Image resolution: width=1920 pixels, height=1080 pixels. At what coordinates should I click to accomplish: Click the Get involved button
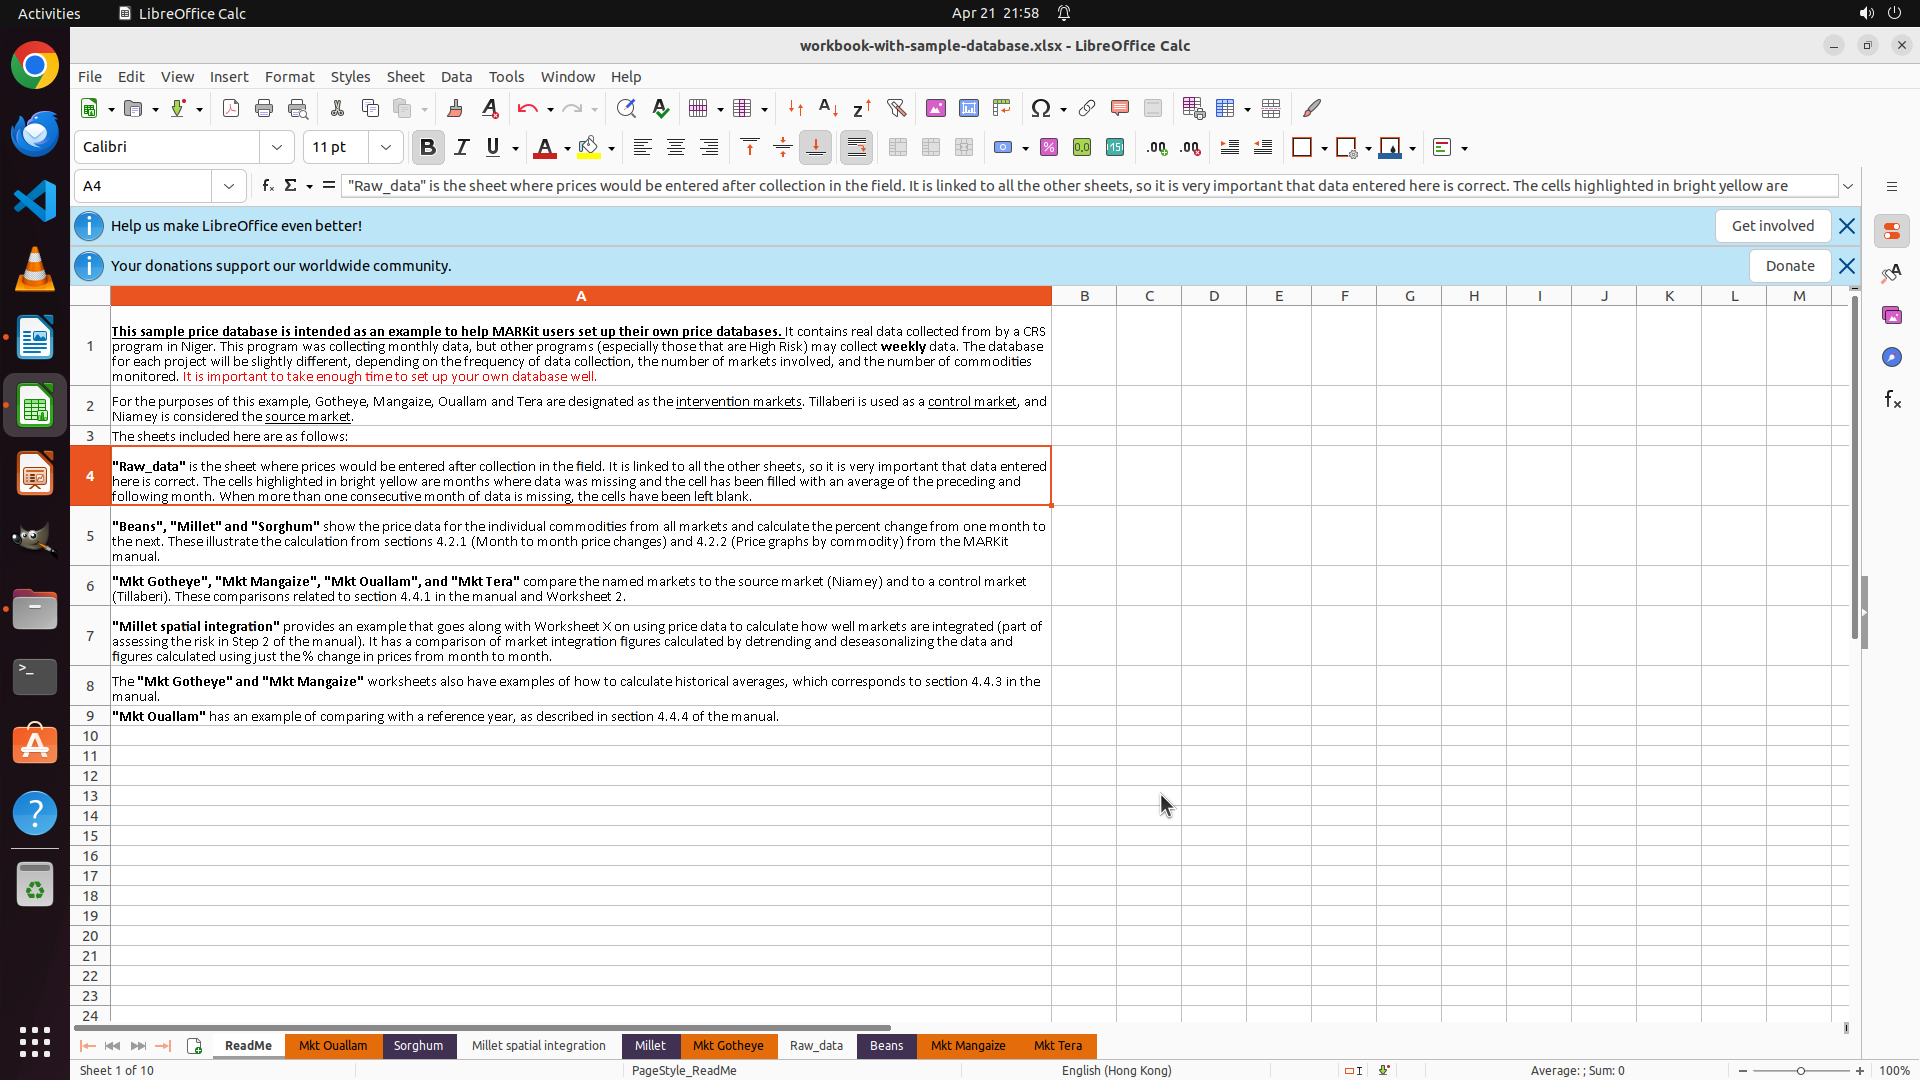[x=1772, y=226]
